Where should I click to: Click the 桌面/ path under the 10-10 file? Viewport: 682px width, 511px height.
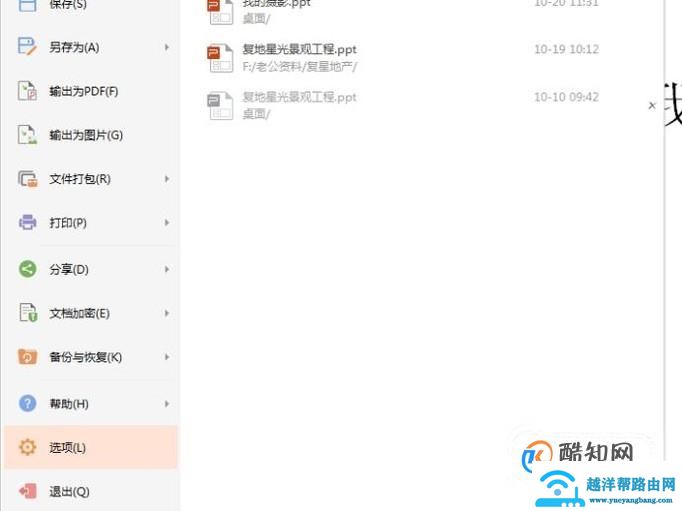pos(256,114)
